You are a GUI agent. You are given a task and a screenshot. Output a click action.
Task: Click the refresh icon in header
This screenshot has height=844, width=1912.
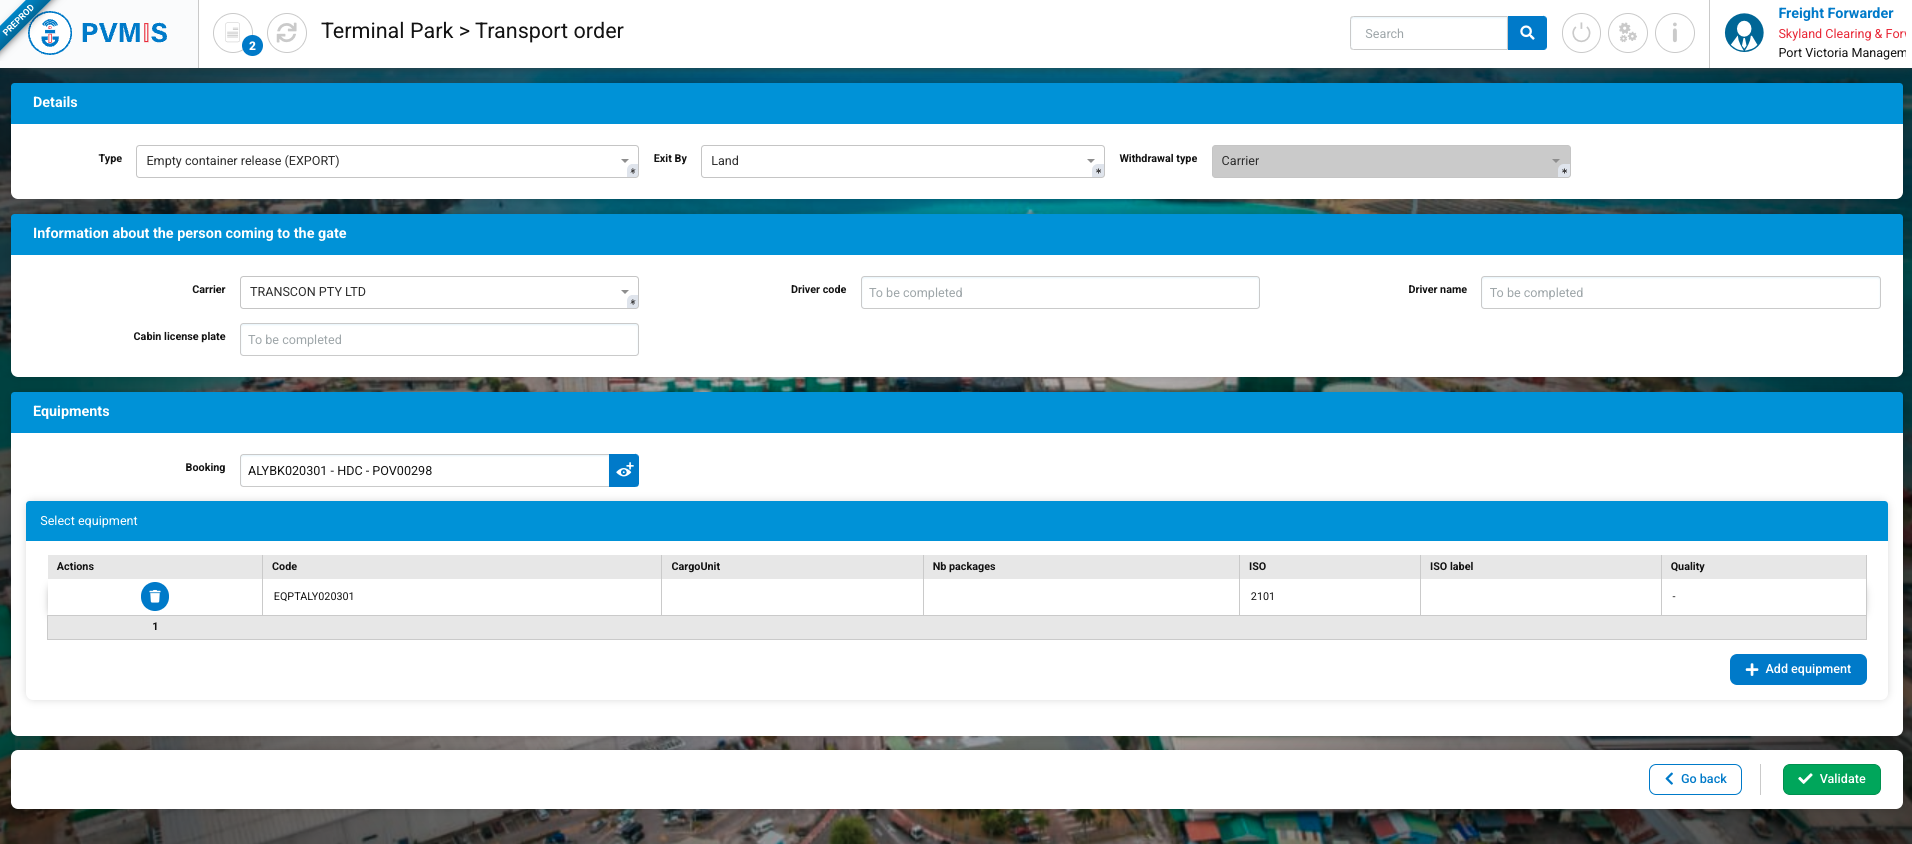pyautogui.click(x=287, y=33)
